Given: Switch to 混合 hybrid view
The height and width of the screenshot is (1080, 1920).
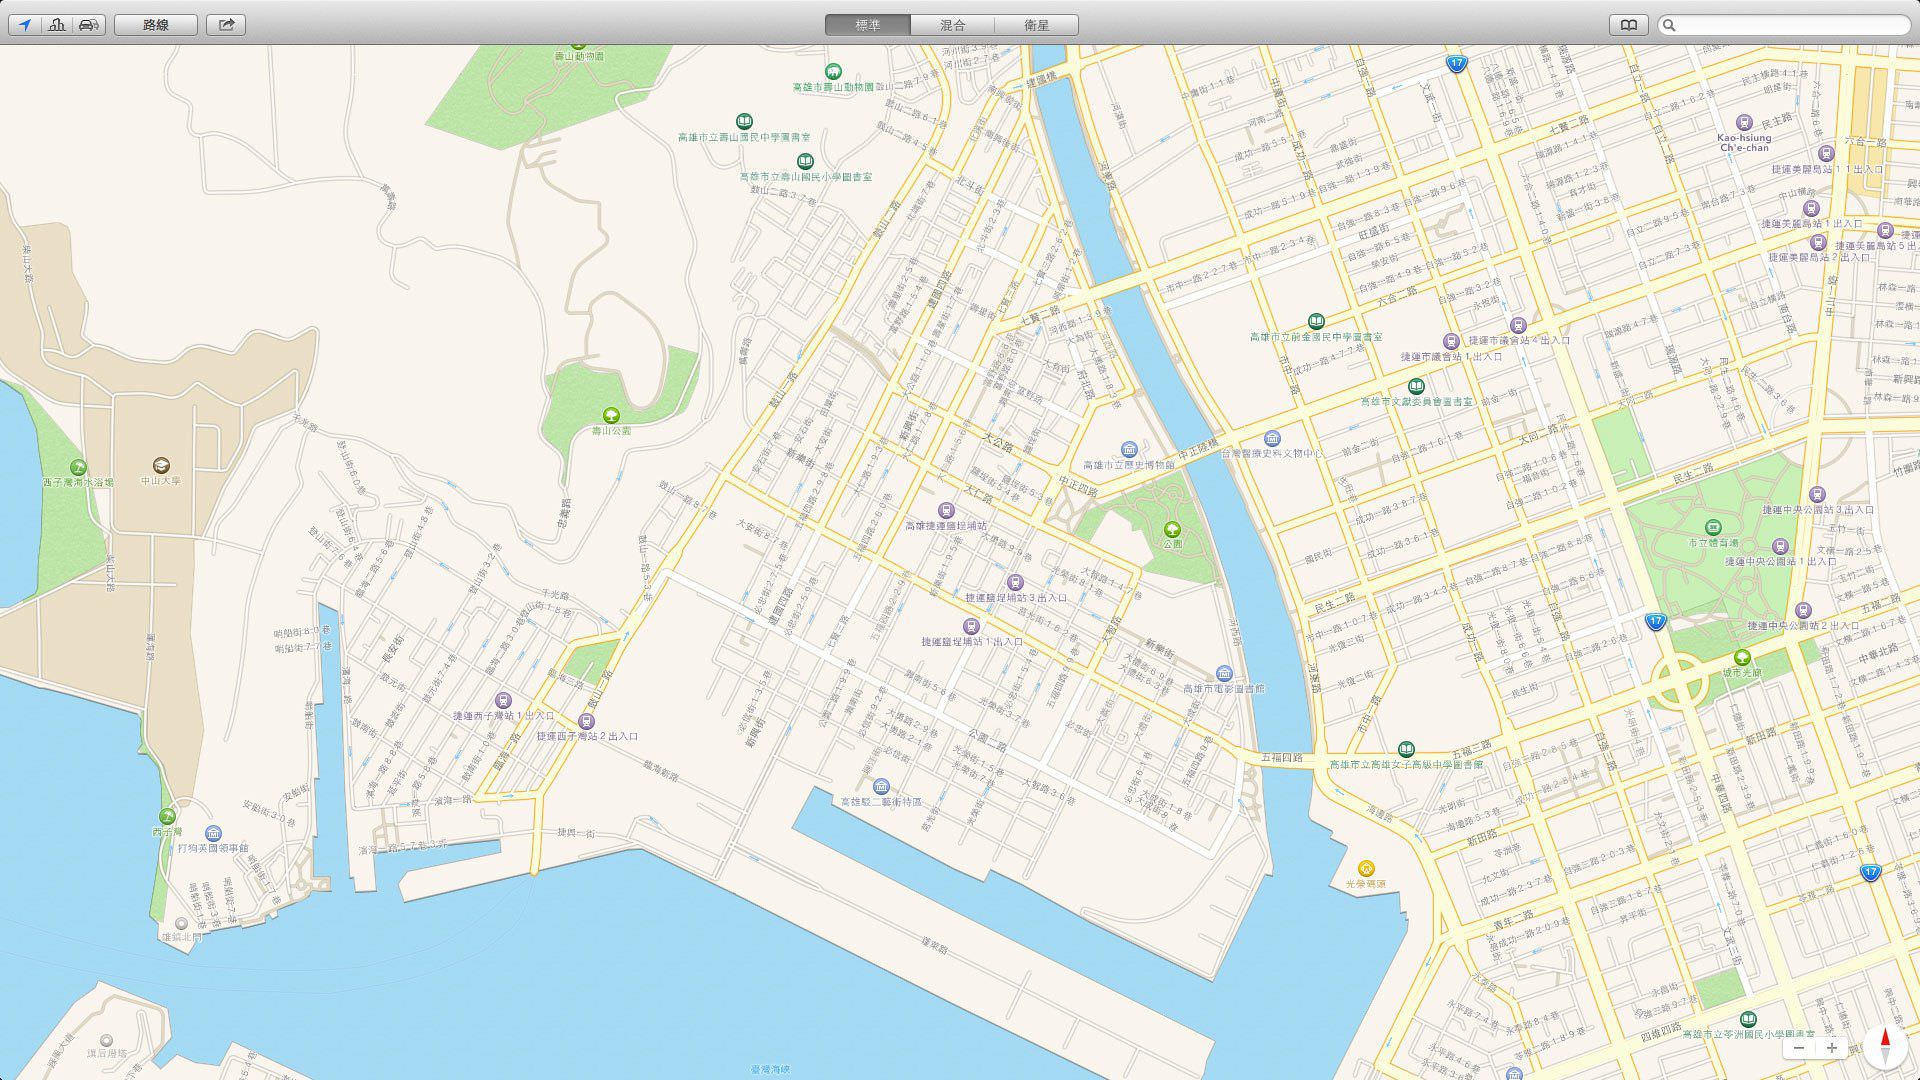Looking at the screenshot, I should 952,25.
